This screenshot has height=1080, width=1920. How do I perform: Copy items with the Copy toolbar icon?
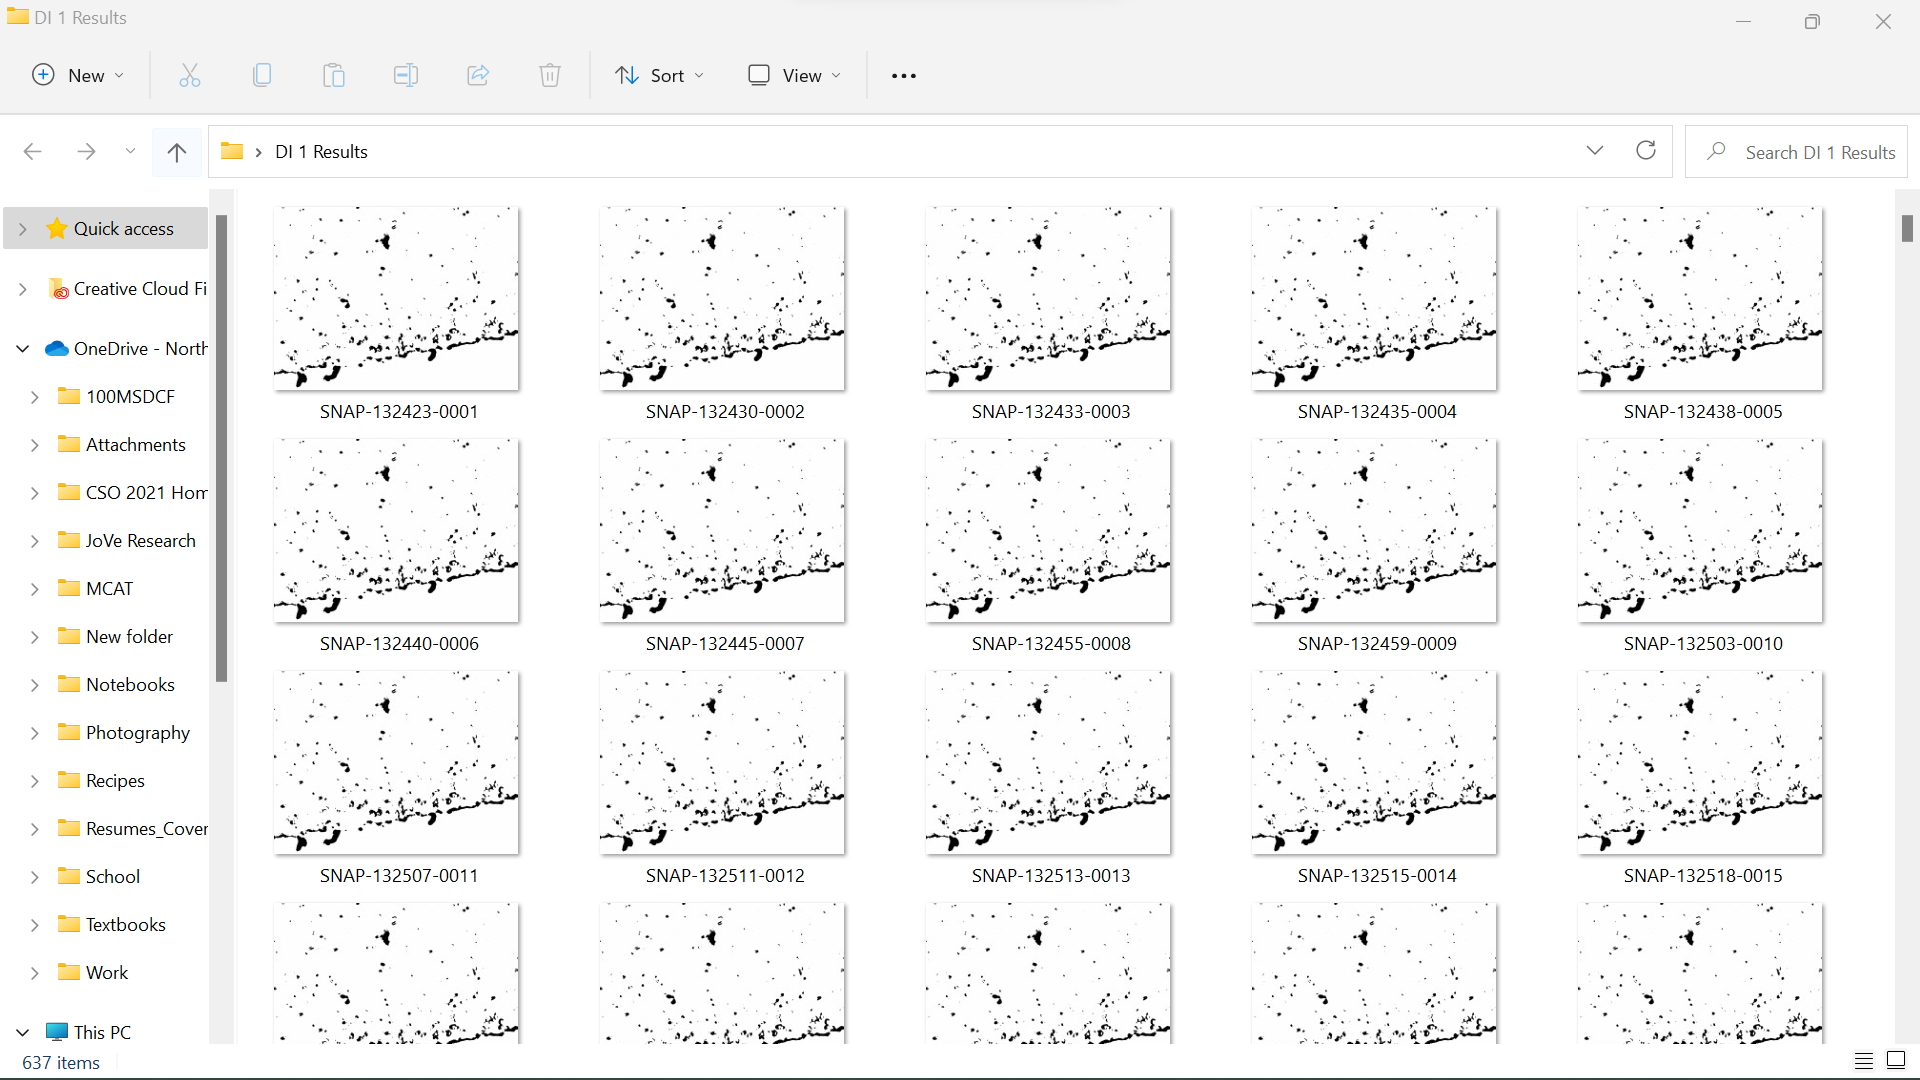pos(261,75)
